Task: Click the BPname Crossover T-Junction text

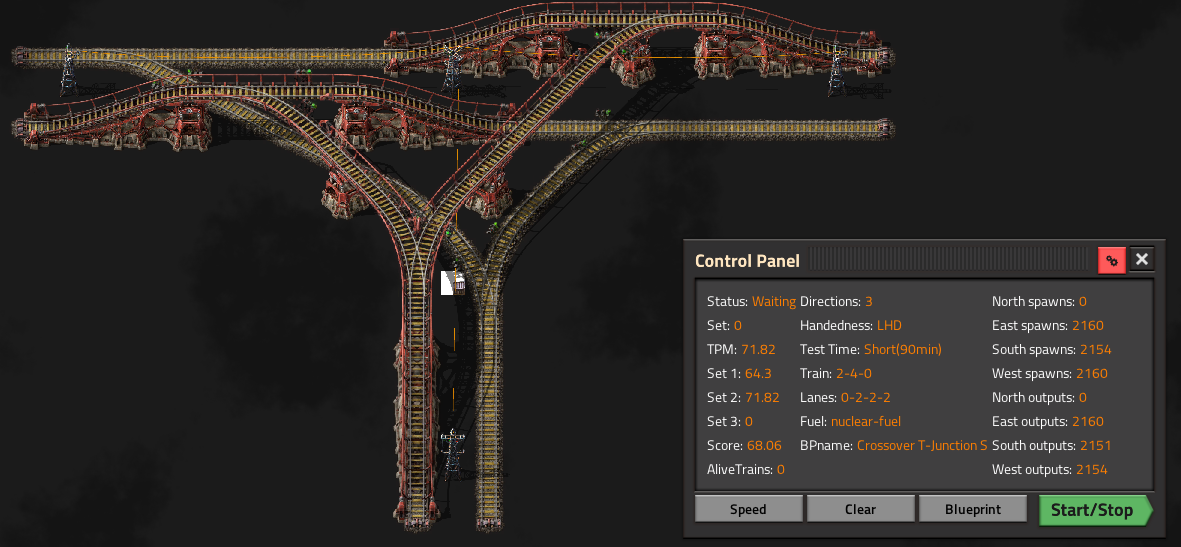Action: pos(922,445)
